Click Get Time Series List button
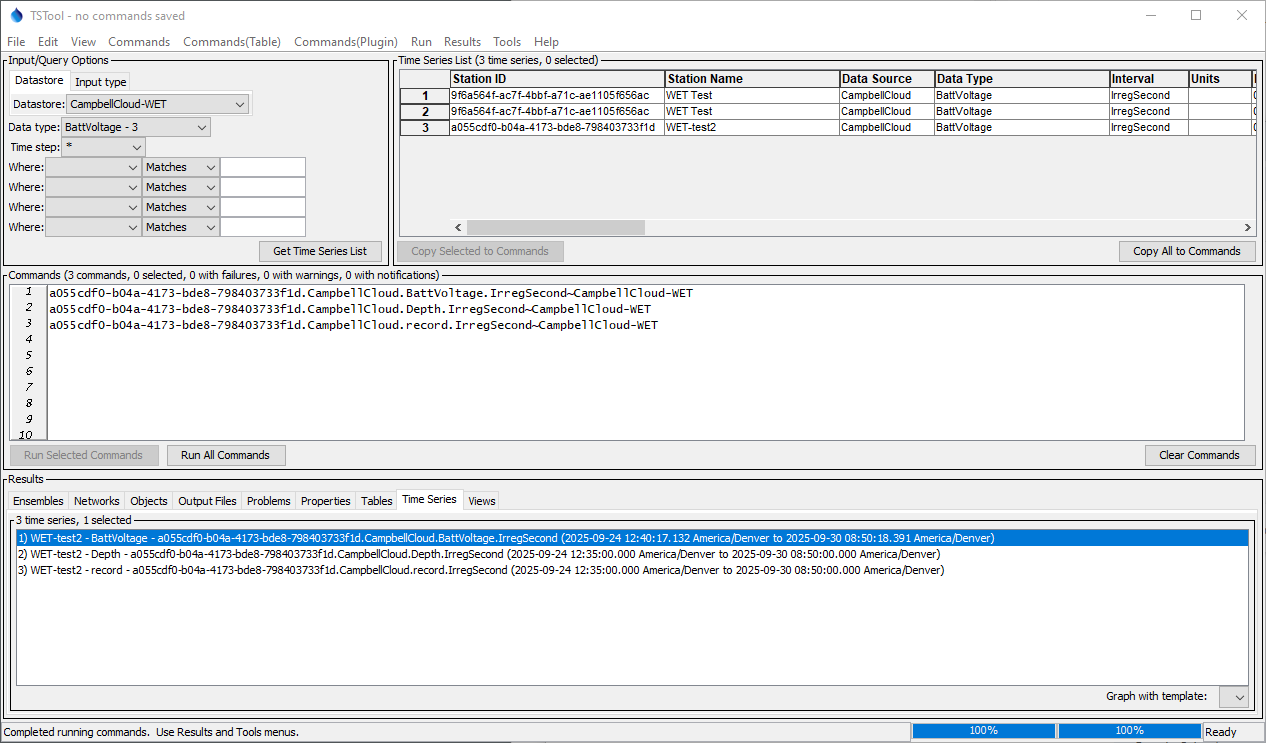 (x=320, y=251)
